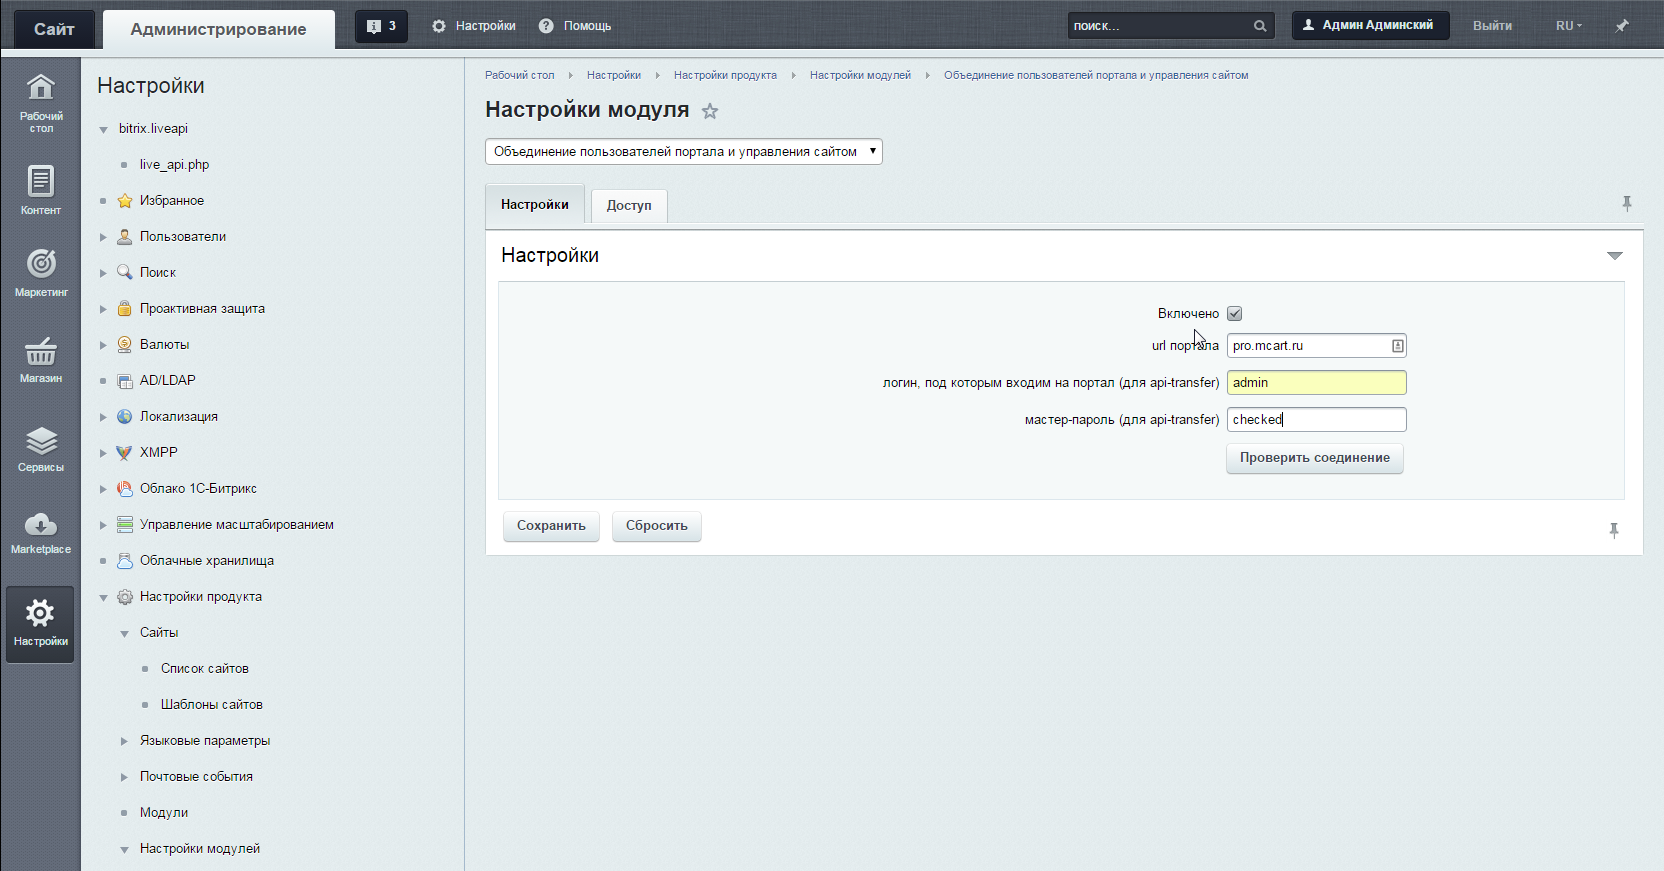Add page to favorites with star icon

(x=710, y=111)
